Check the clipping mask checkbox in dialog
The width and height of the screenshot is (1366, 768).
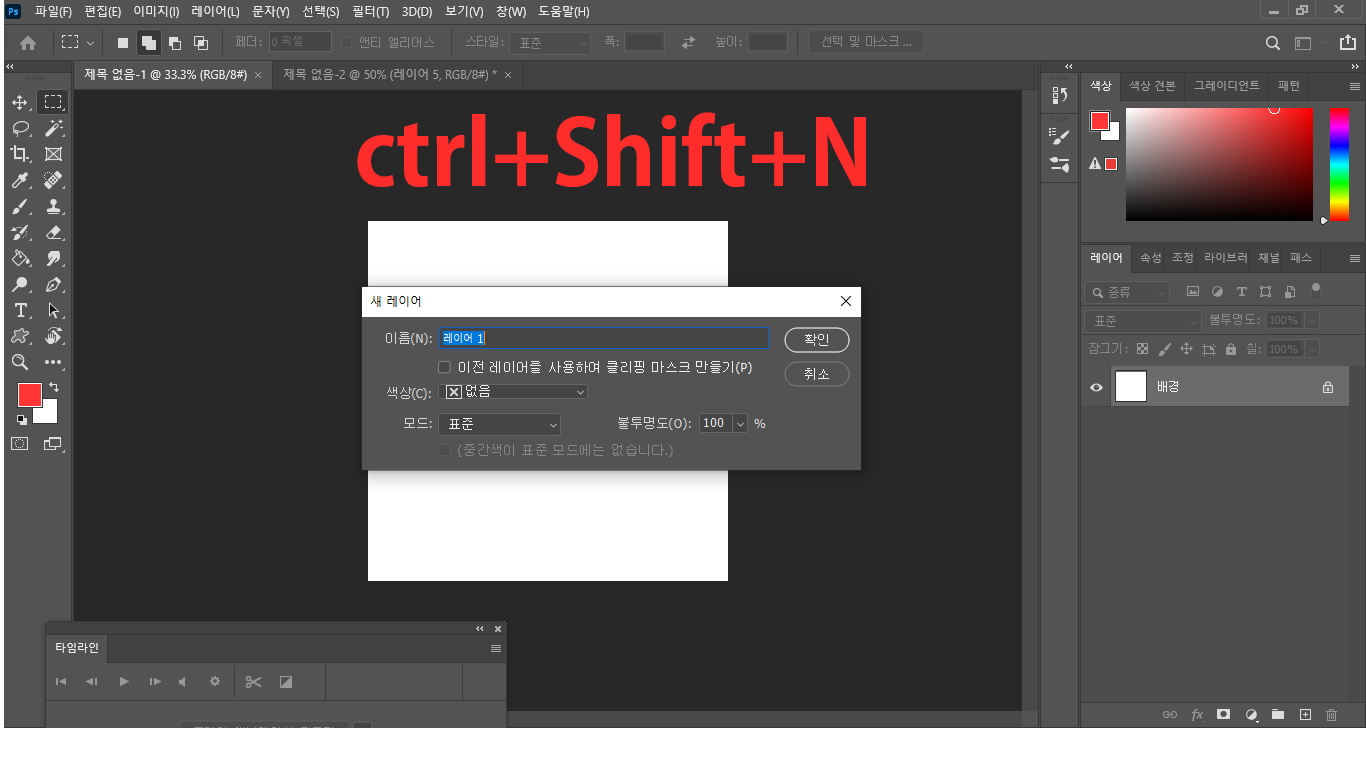pyautogui.click(x=445, y=367)
